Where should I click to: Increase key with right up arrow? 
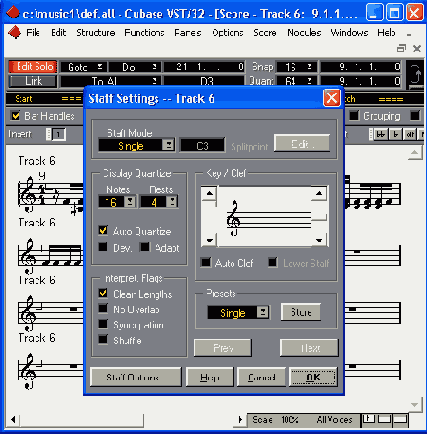coord(319,193)
